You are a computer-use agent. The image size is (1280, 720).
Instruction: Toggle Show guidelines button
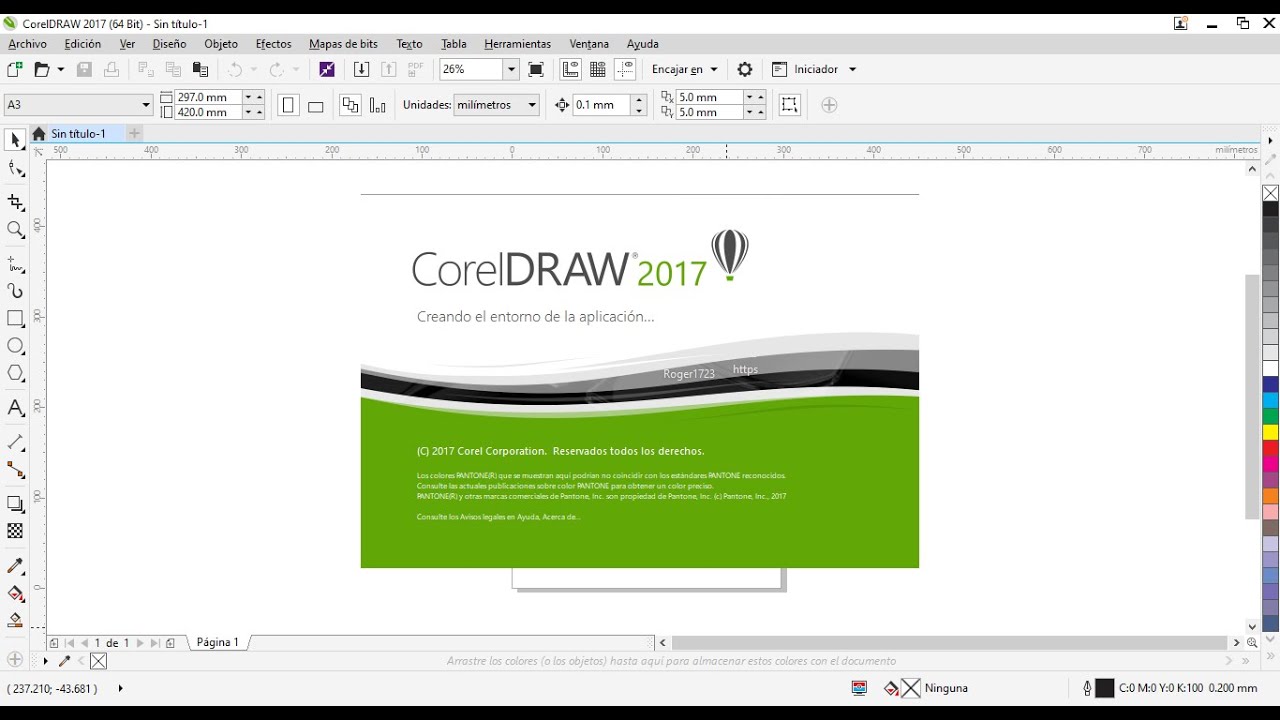coord(625,69)
